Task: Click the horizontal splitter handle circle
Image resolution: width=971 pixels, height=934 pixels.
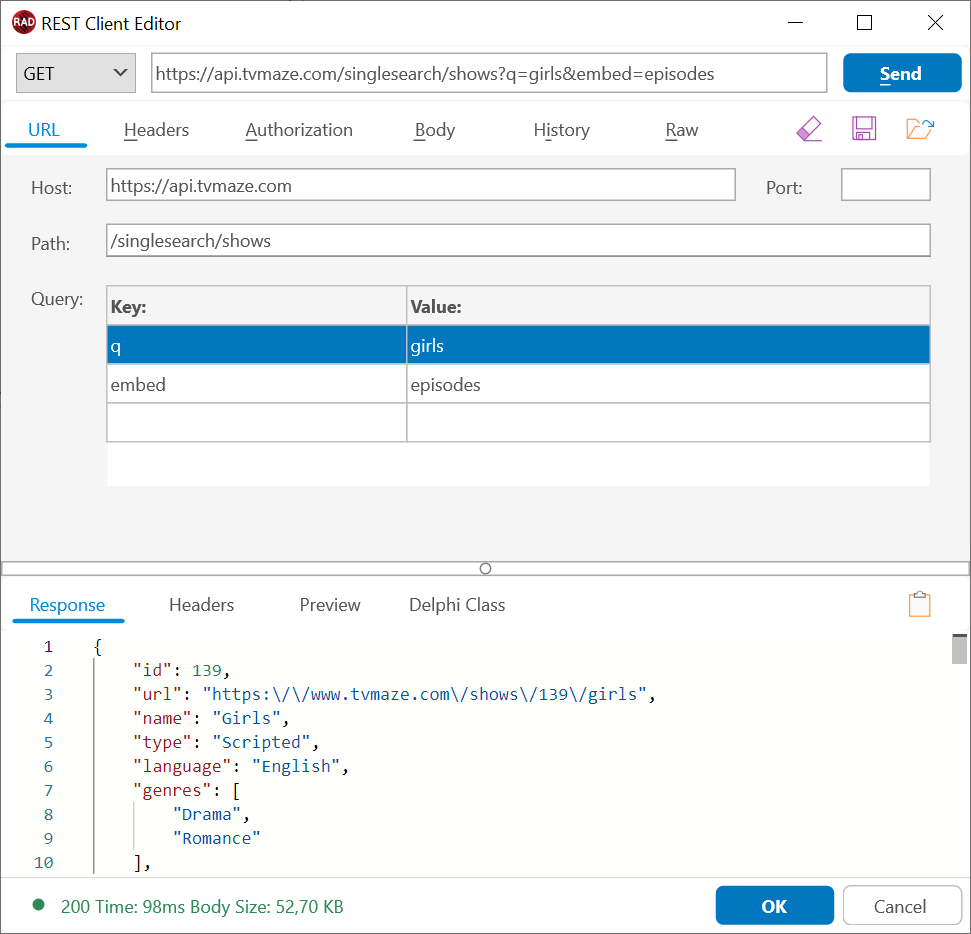Action: pyautogui.click(x=486, y=569)
